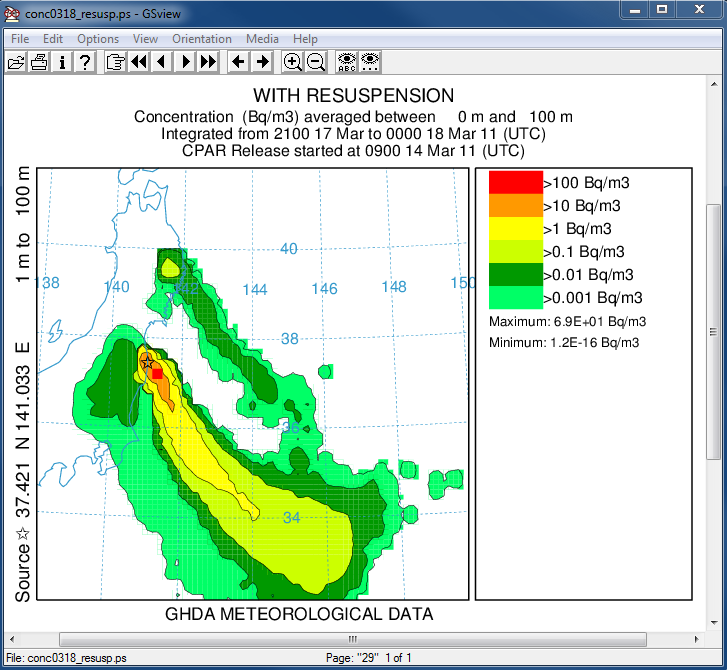Zoom in with the magnifier plus icon
This screenshot has height=670, width=727.
click(x=293, y=62)
